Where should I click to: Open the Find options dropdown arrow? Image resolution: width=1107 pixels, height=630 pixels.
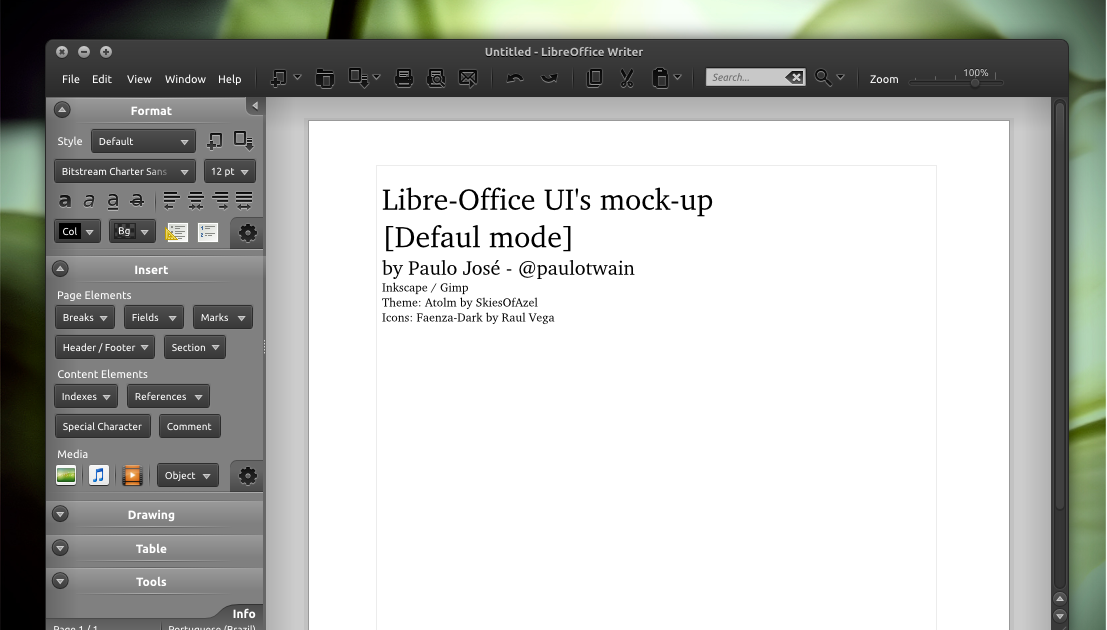coord(840,77)
